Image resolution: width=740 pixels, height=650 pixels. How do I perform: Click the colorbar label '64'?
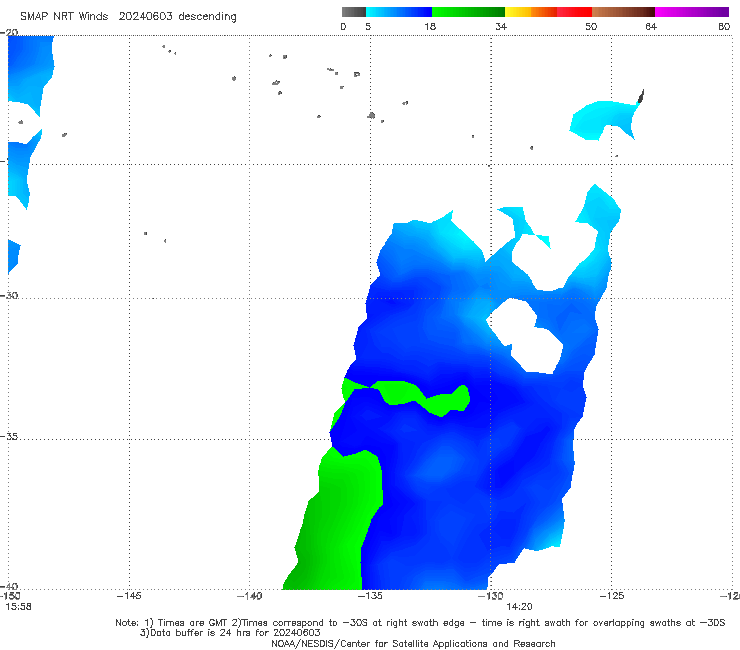[651, 26]
